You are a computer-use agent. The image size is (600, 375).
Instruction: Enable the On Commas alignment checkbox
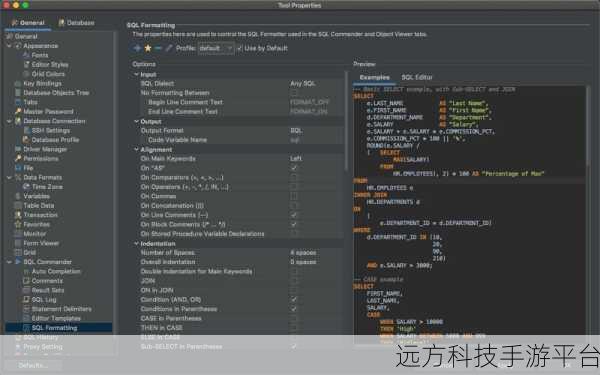pyautogui.click(x=293, y=196)
